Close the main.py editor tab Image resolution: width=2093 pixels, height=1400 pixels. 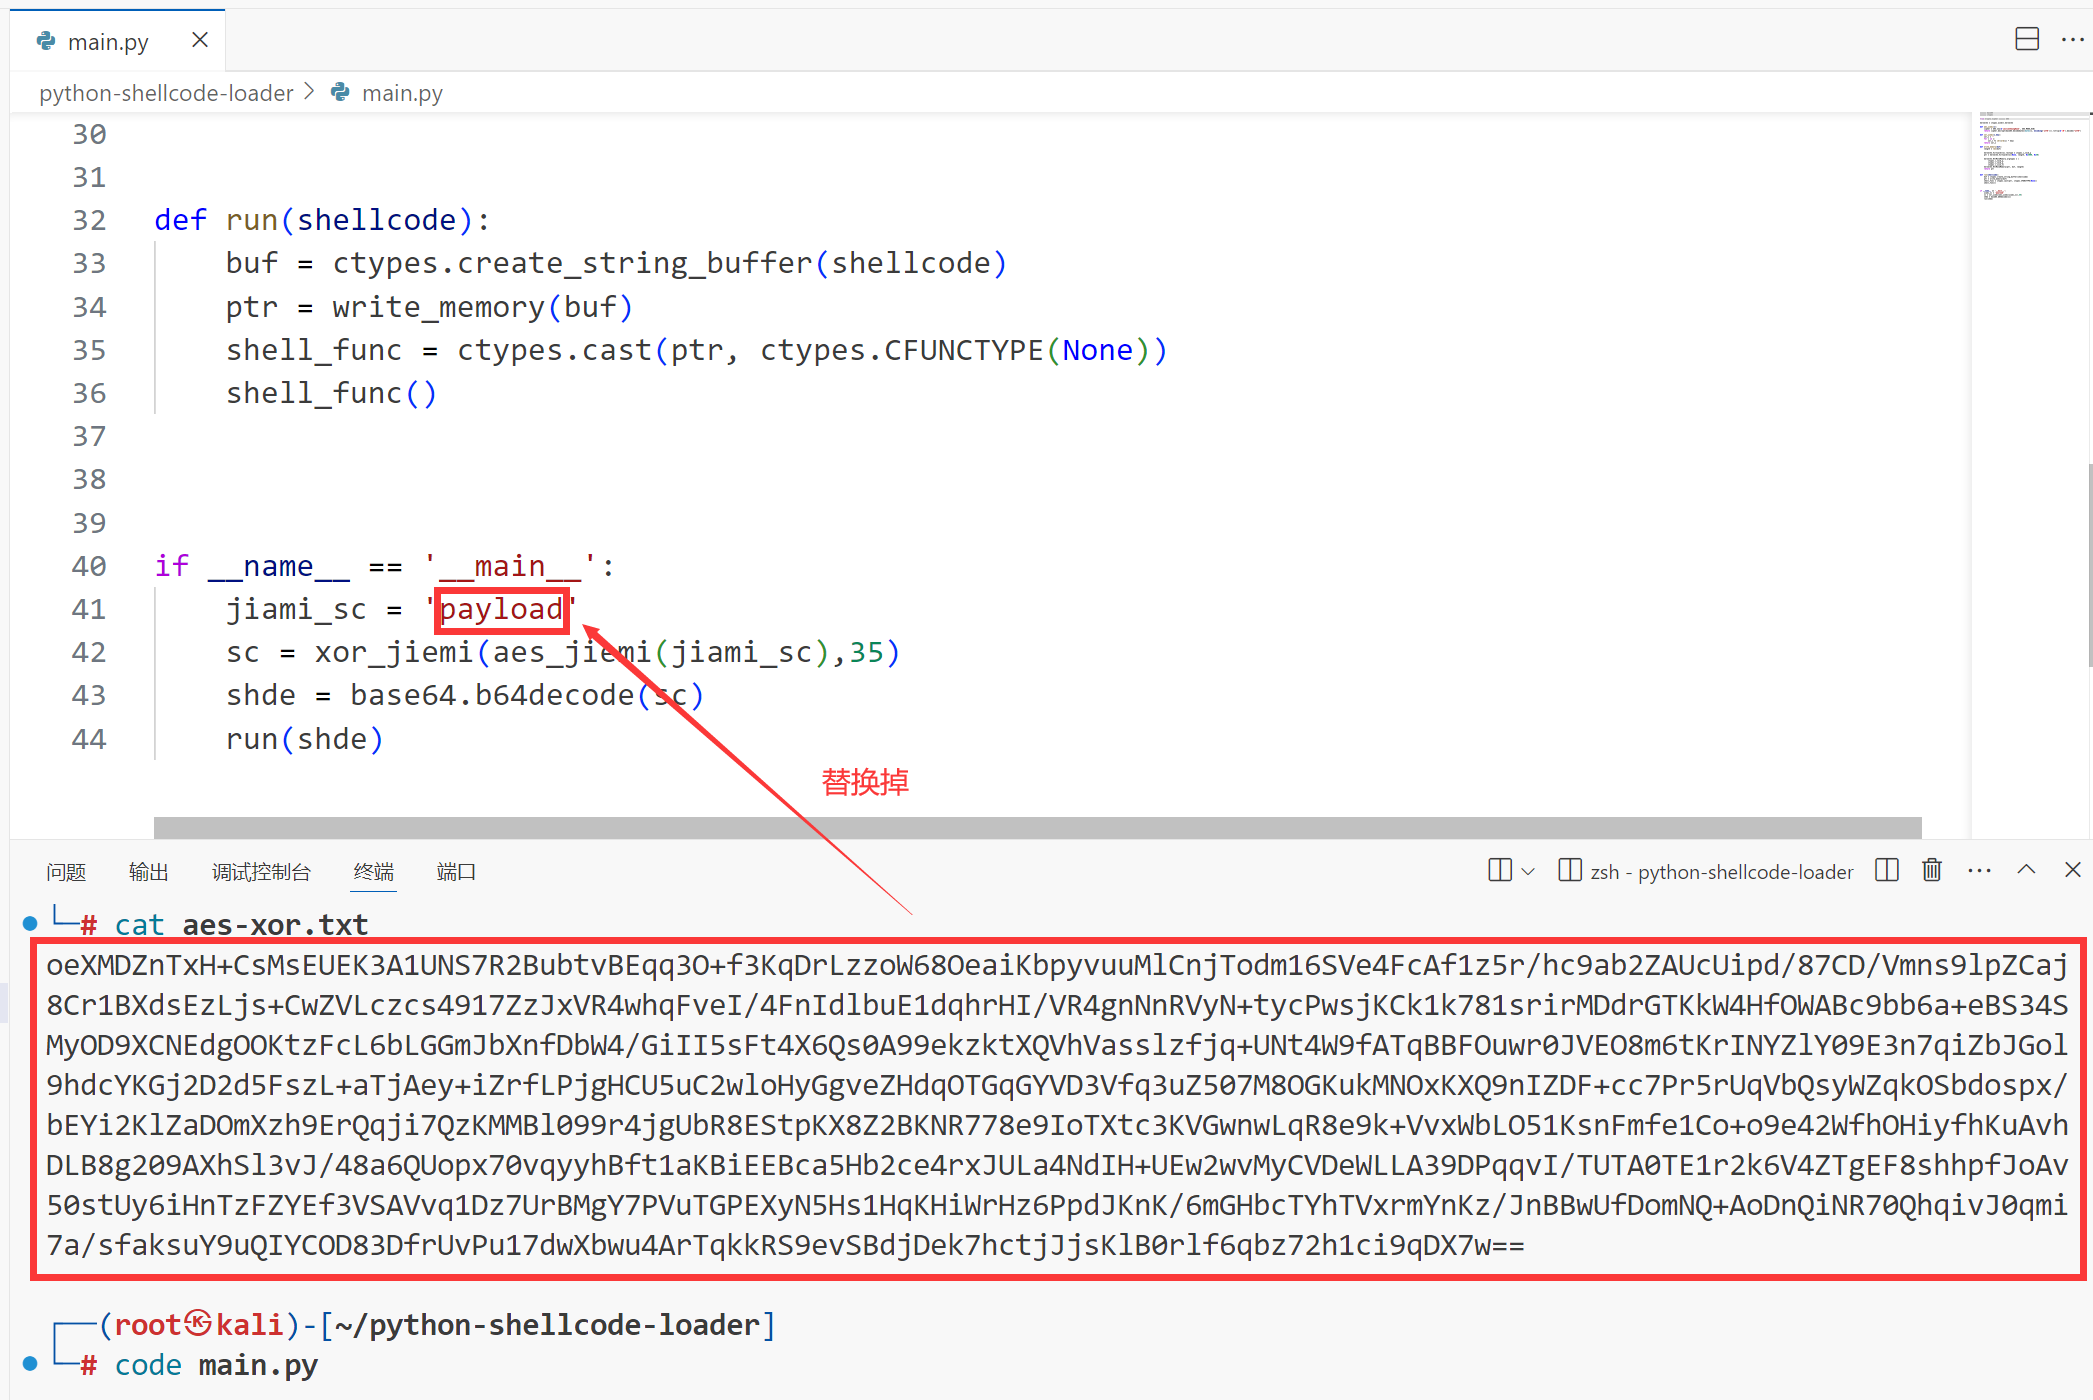point(200,40)
